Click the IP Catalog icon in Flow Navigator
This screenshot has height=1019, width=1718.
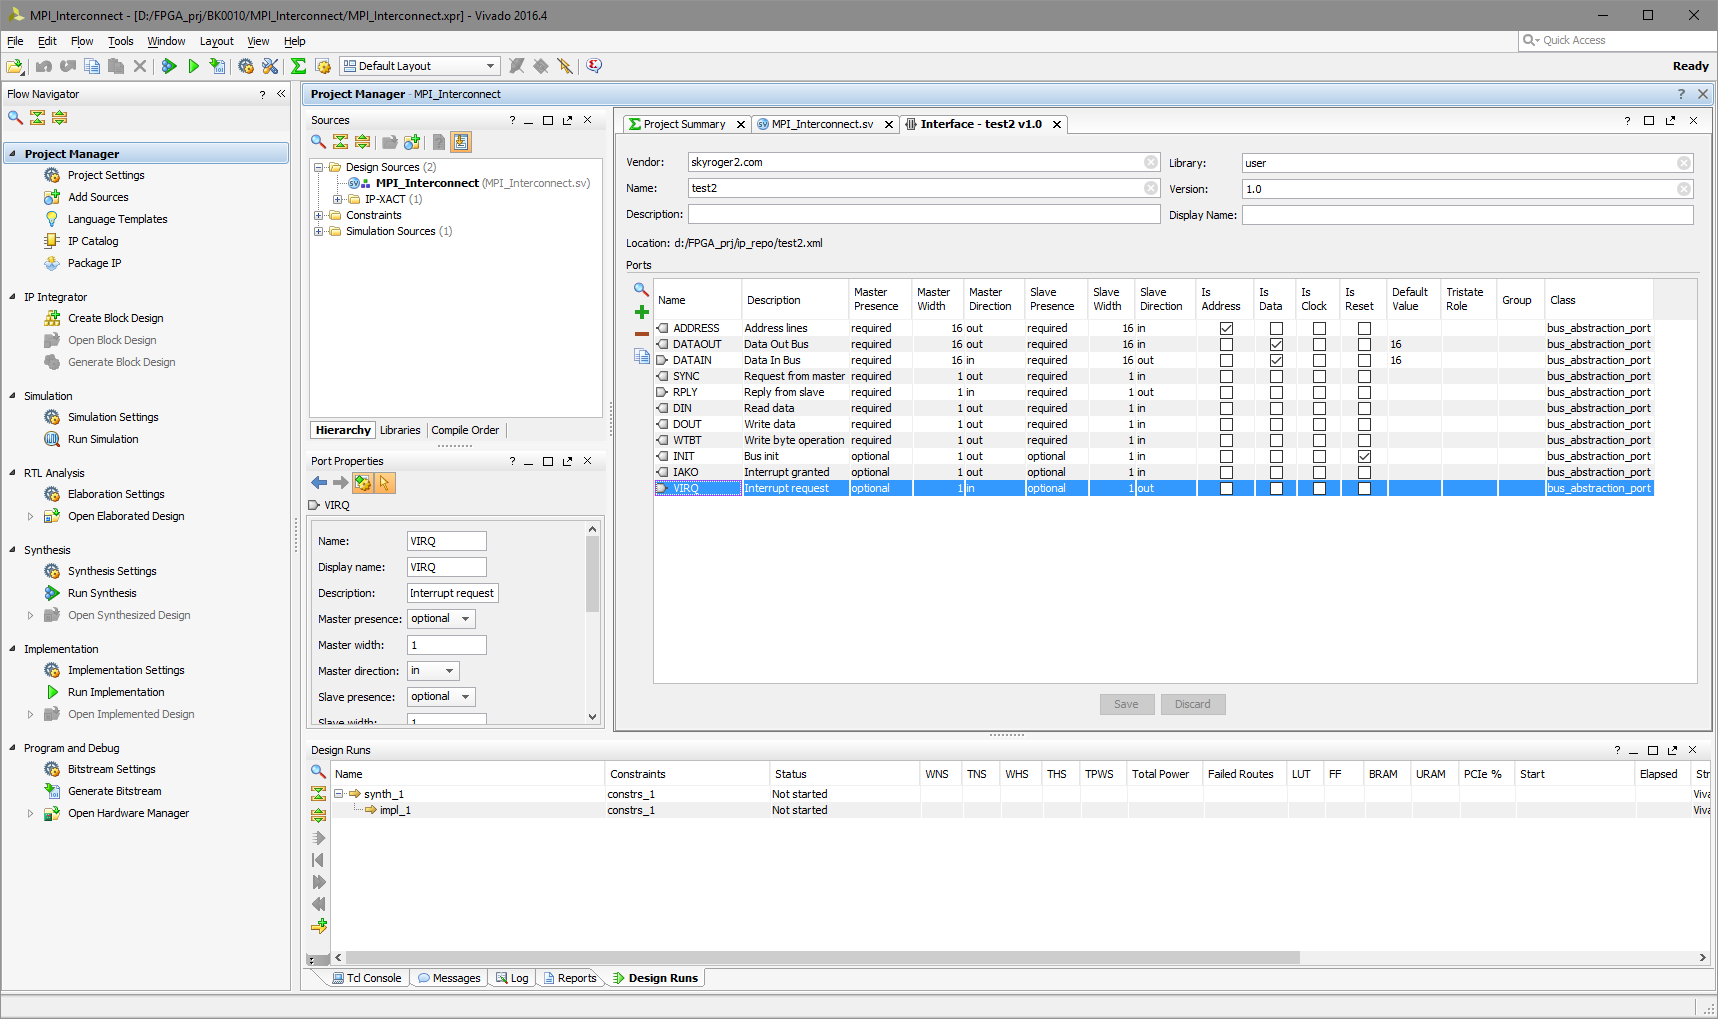coord(52,241)
